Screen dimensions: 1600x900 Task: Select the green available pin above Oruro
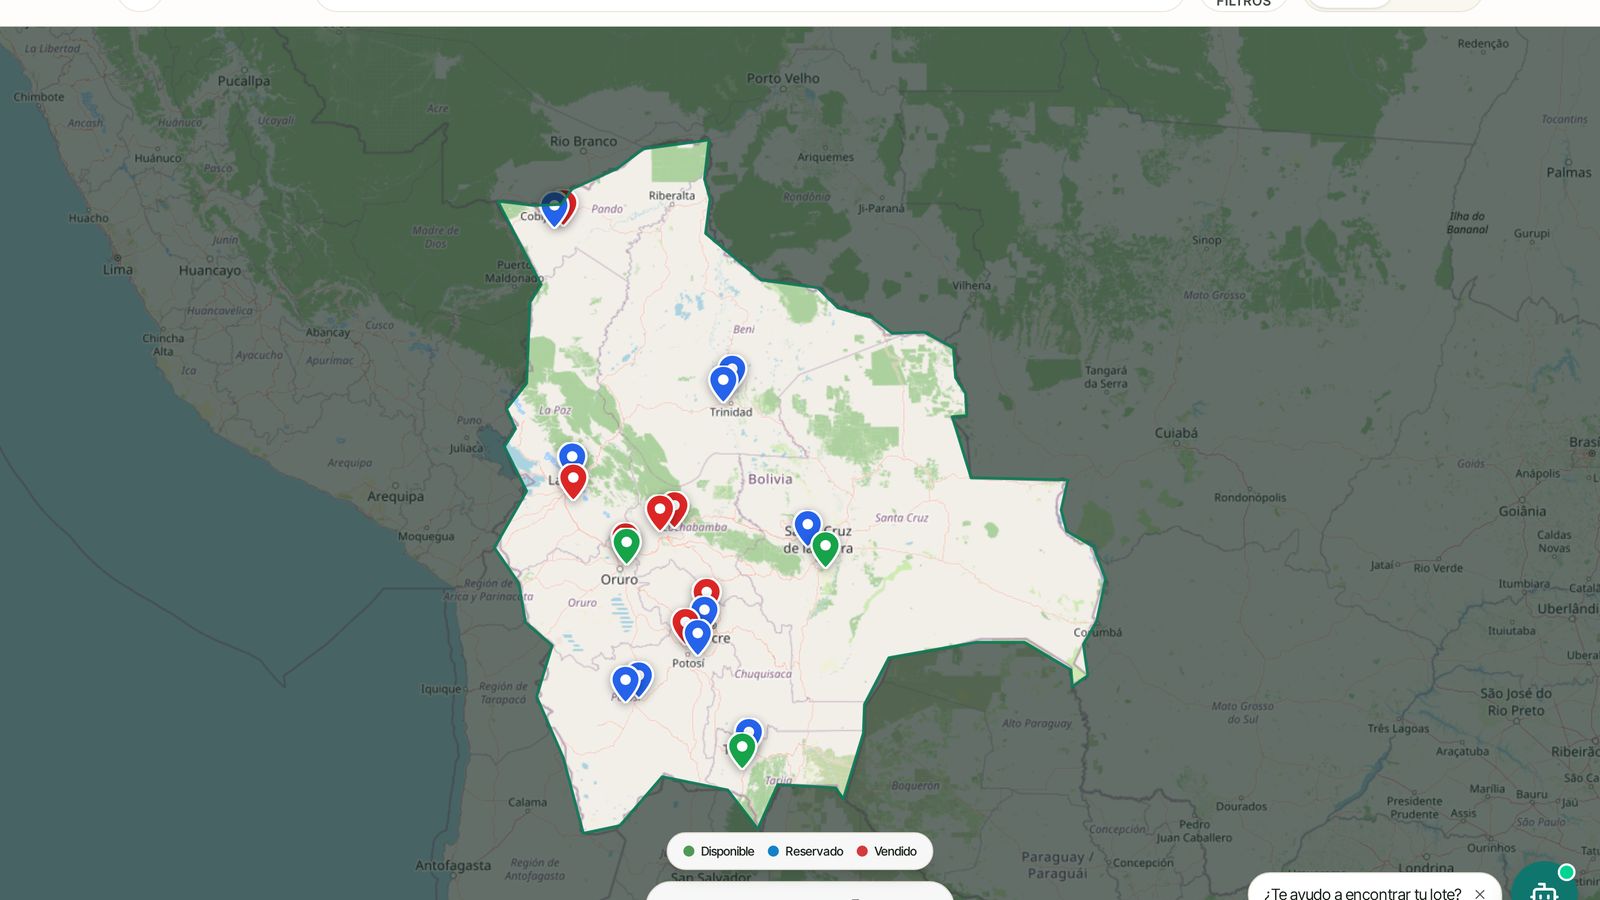626,546
